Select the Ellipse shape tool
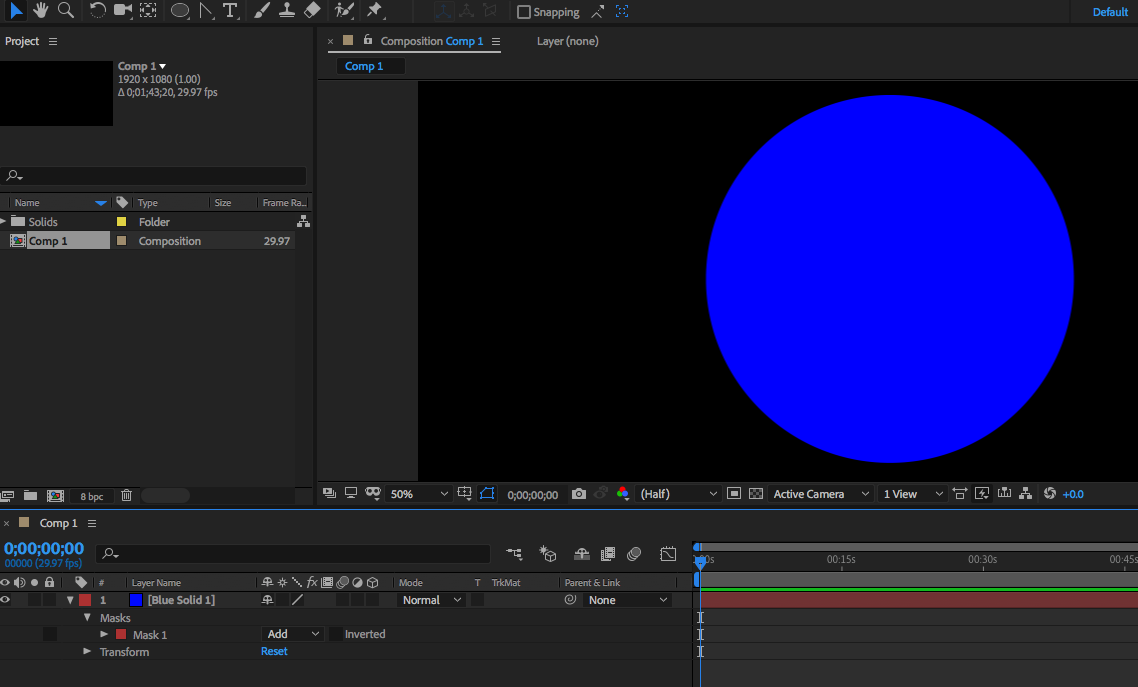This screenshot has height=687, width=1138. [180, 11]
